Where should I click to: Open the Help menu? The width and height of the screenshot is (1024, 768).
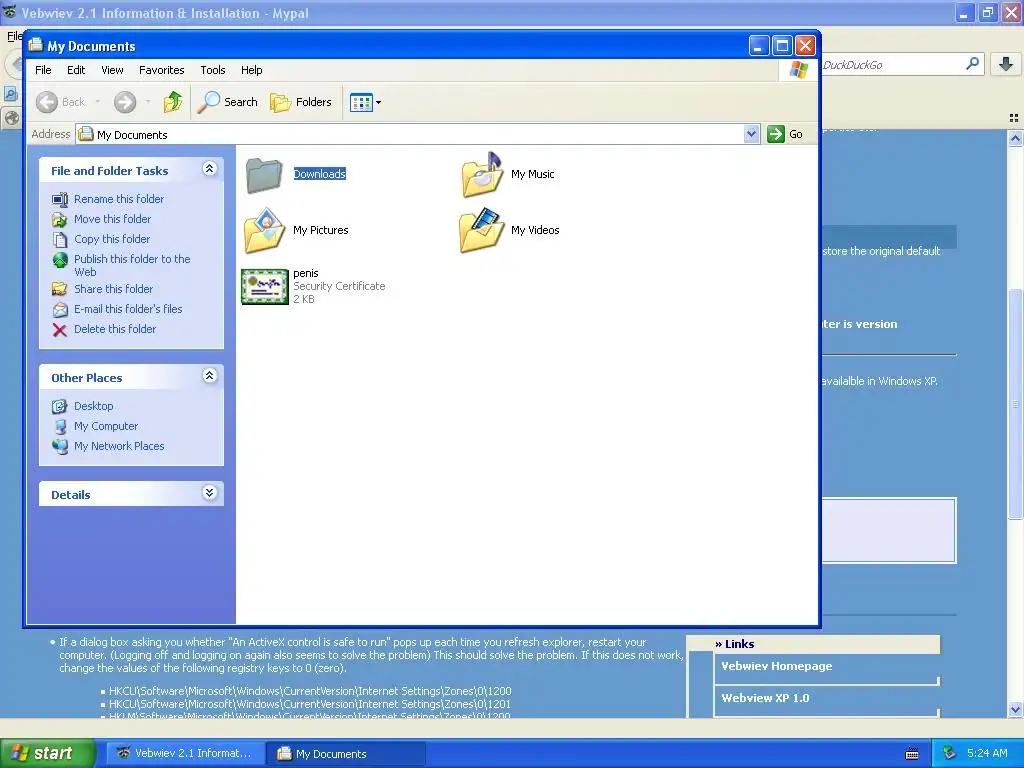coord(251,70)
